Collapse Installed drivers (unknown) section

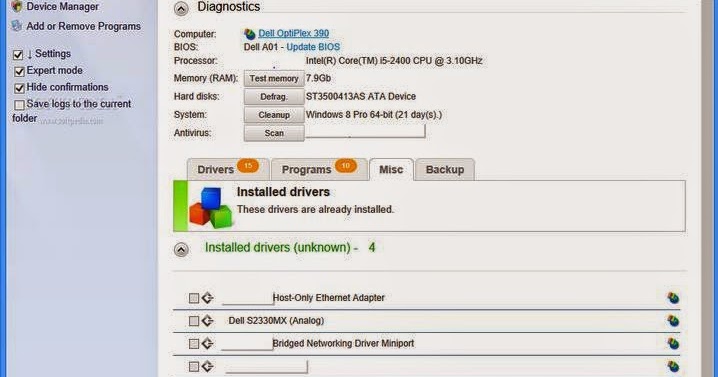pyautogui.click(x=181, y=250)
